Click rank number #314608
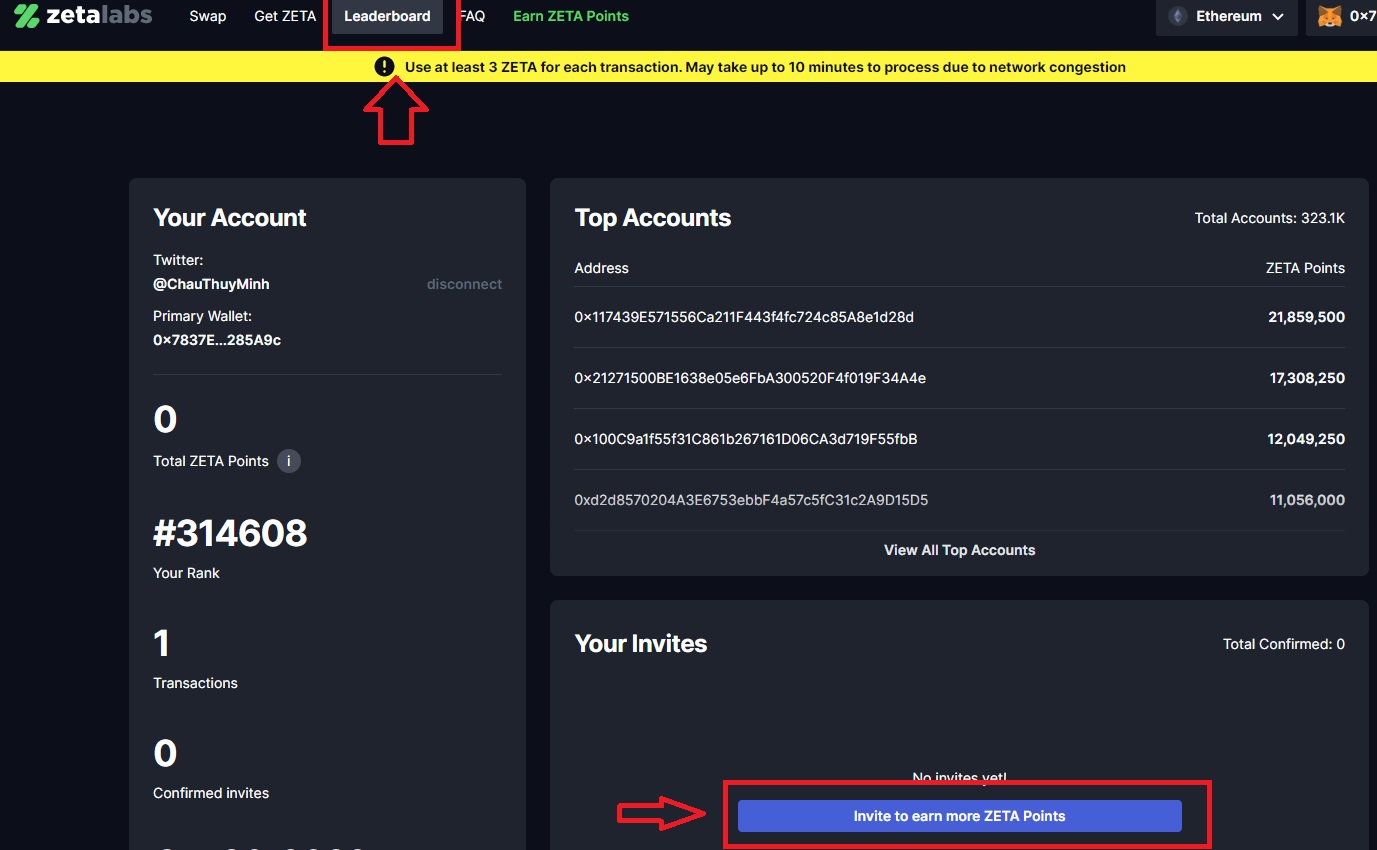The width and height of the screenshot is (1377, 850). [230, 533]
